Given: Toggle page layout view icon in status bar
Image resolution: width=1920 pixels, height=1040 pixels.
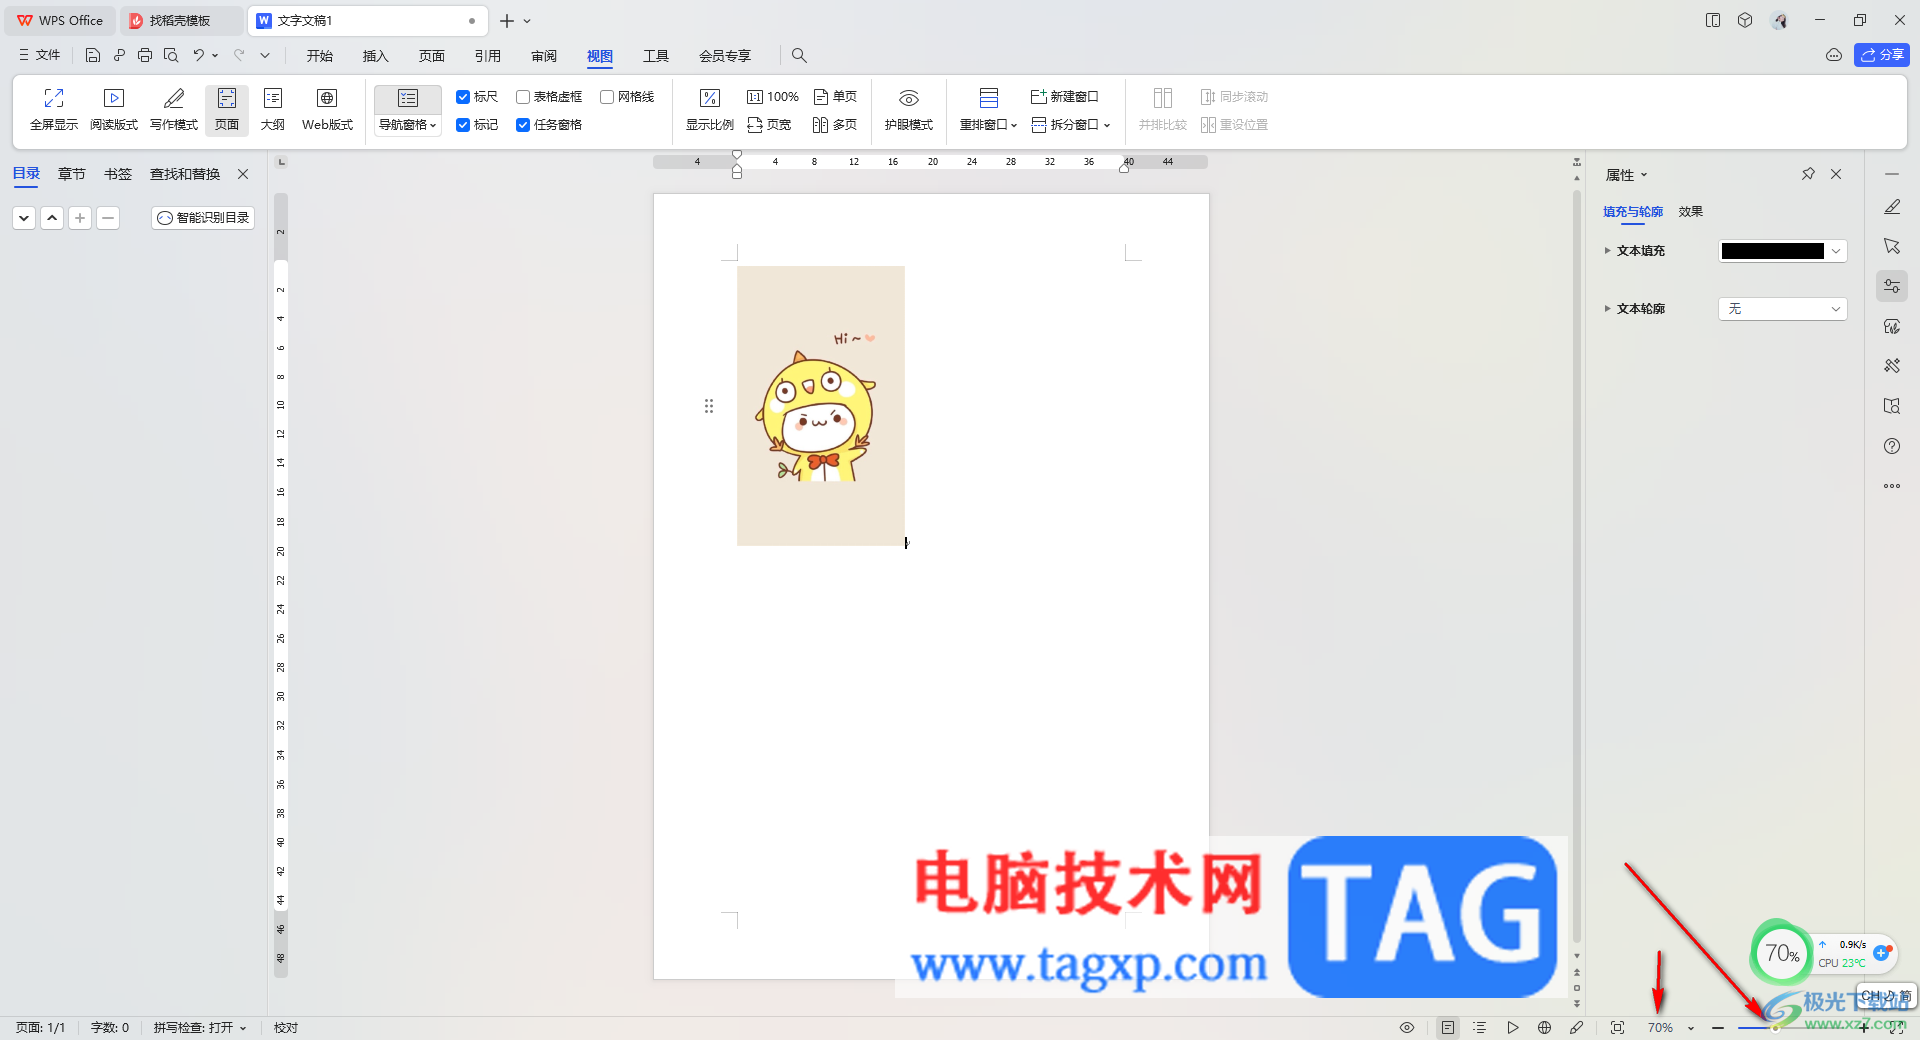Looking at the screenshot, I should click(1448, 1028).
